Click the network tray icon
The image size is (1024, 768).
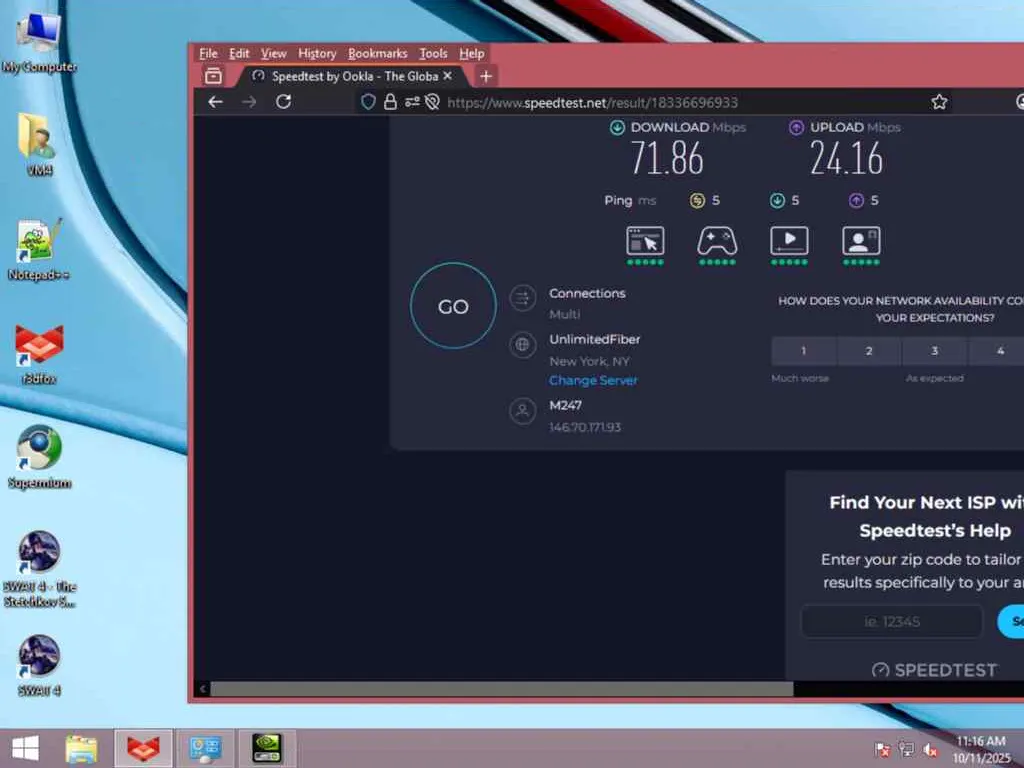(906, 749)
